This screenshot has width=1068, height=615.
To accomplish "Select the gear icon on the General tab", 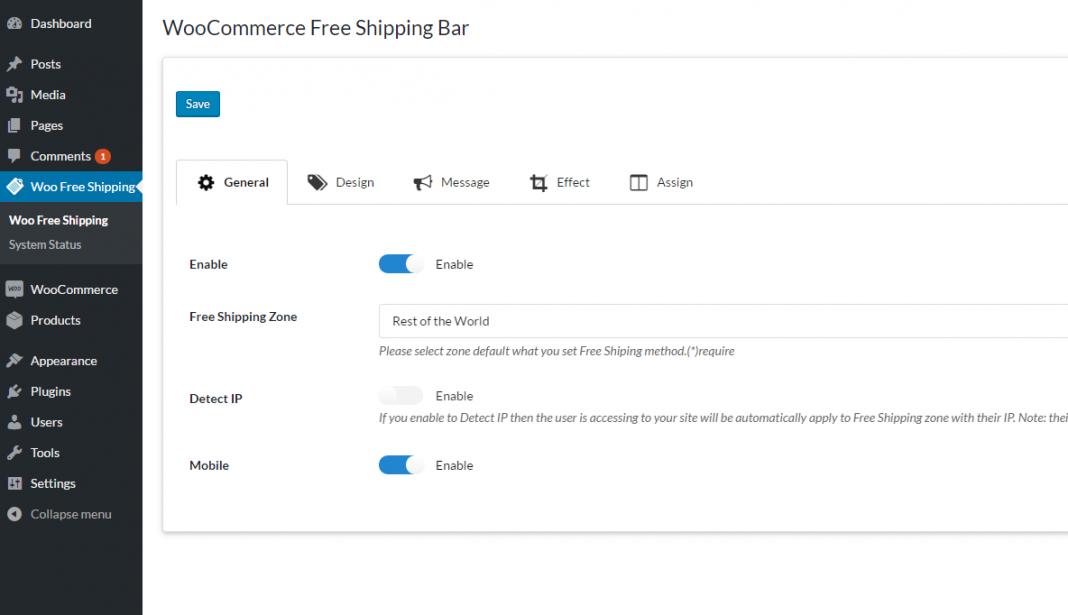I will click(204, 182).
